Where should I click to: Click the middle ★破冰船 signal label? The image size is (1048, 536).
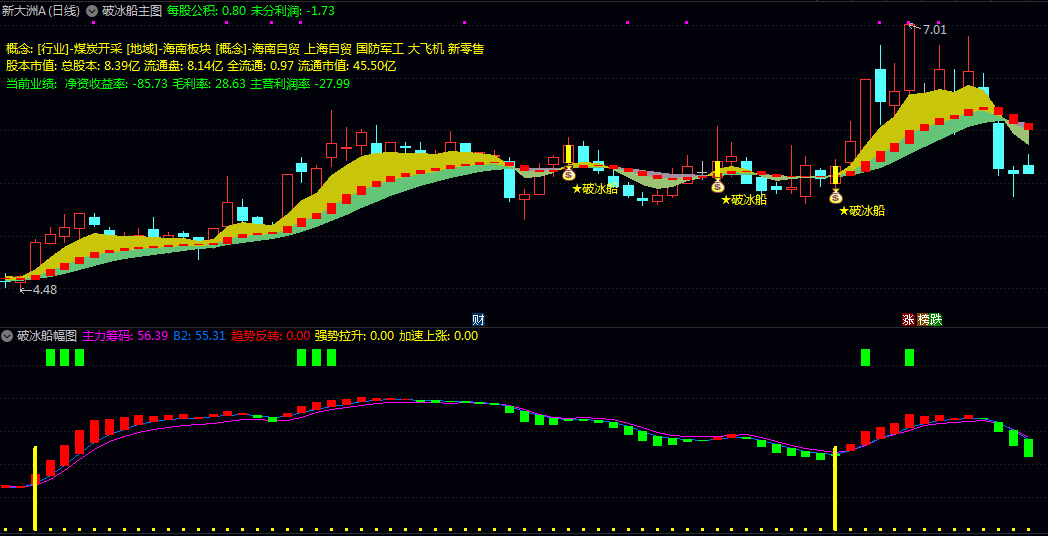click(744, 200)
